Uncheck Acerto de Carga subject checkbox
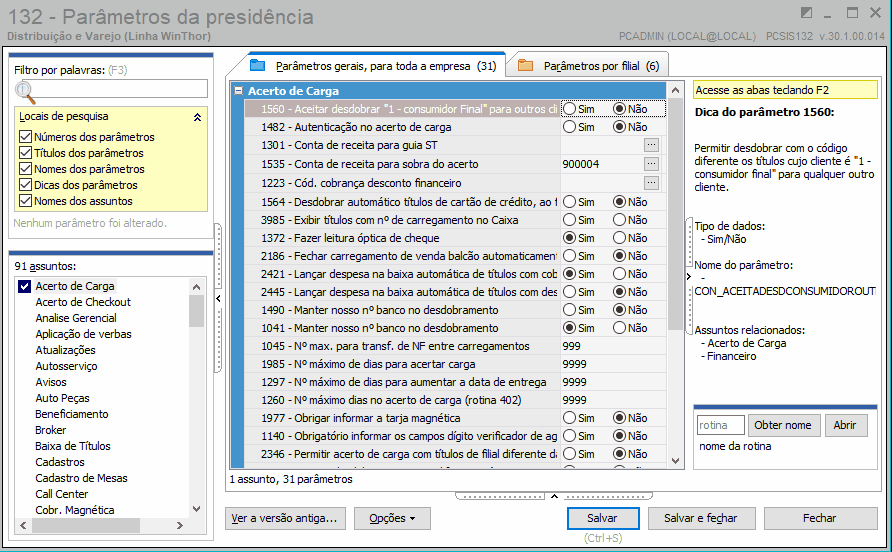 (x=24, y=286)
